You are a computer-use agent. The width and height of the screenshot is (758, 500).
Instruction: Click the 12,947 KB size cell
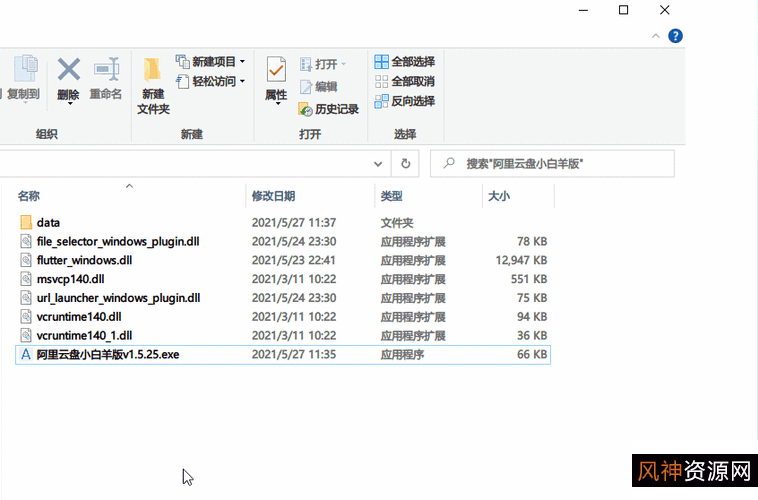(521, 260)
